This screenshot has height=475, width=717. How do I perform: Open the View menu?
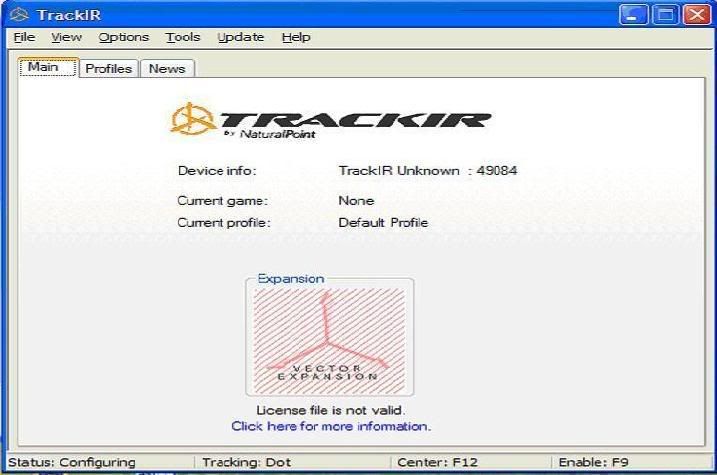[66, 37]
